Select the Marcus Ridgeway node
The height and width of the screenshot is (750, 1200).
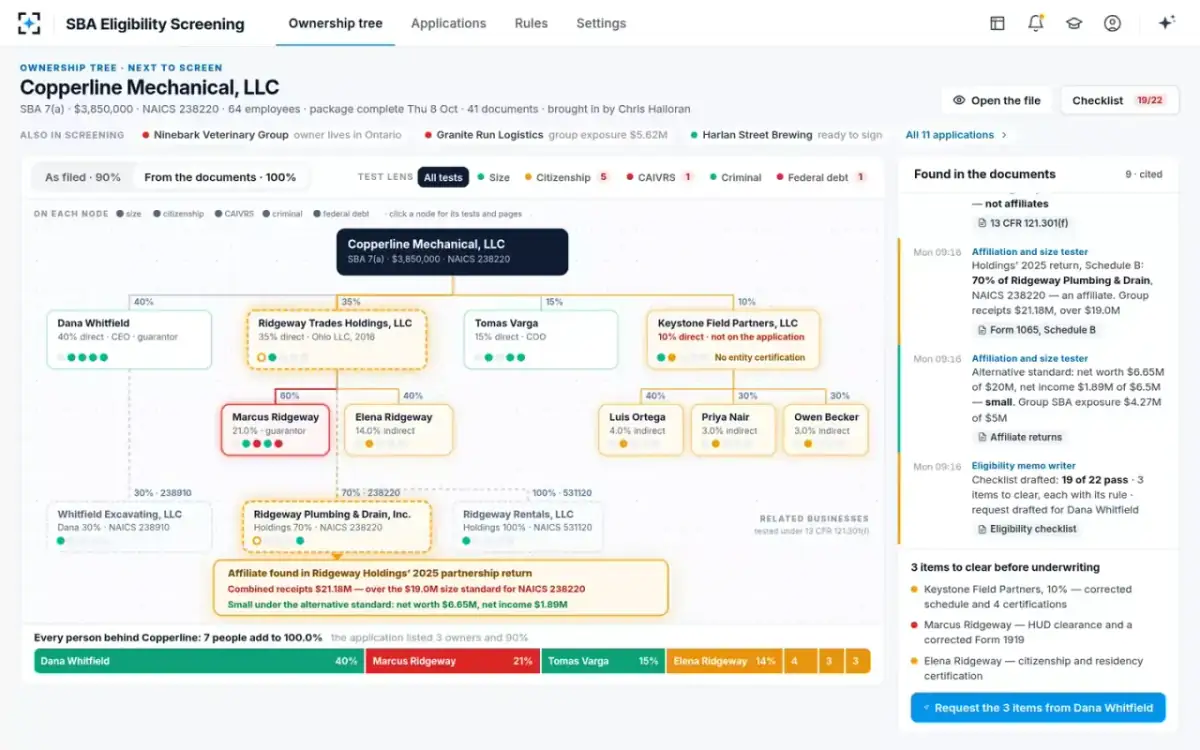point(275,430)
